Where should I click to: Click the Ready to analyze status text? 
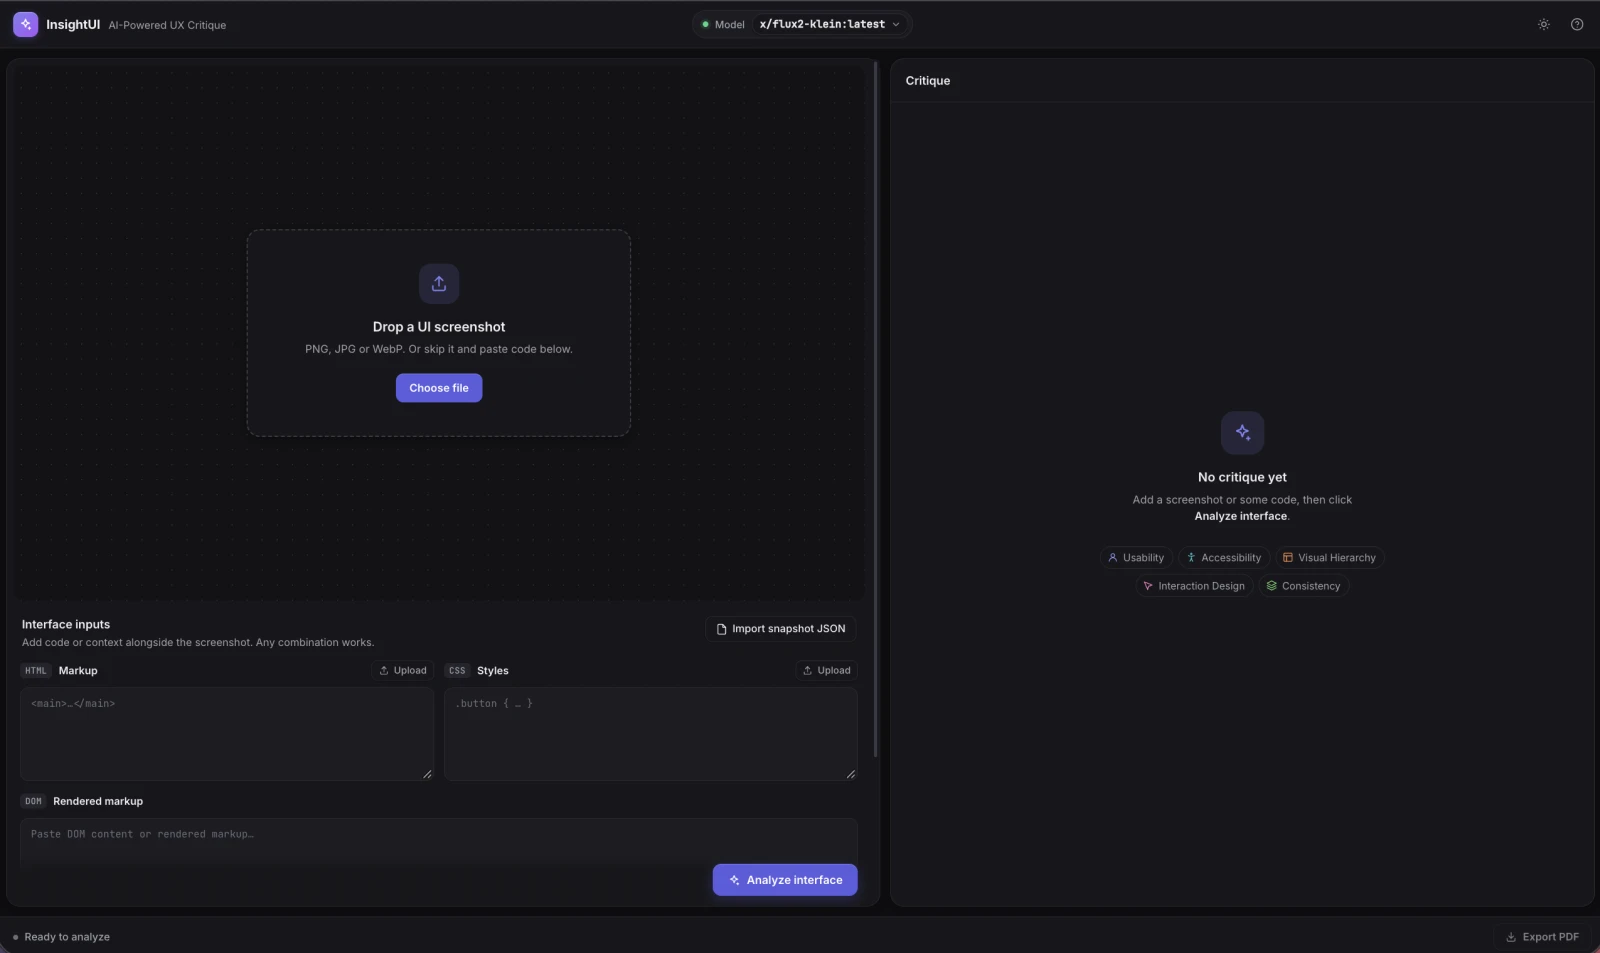pyautogui.click(x=67, y=937)
